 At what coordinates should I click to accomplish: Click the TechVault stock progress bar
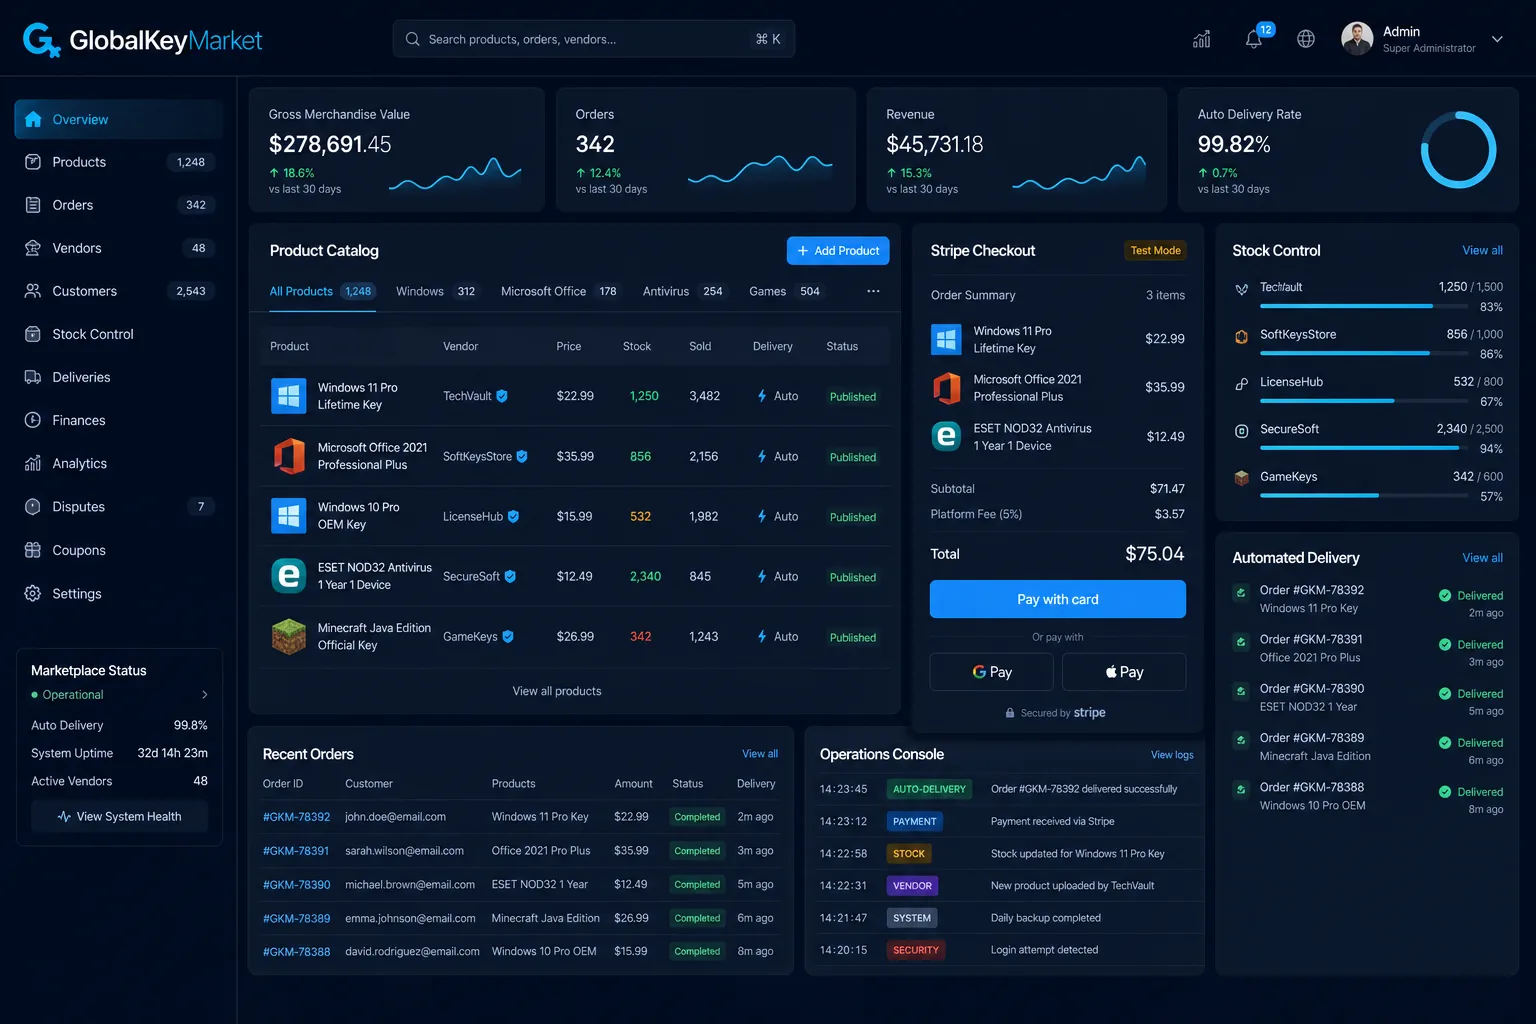click(x=1363, y=306)
